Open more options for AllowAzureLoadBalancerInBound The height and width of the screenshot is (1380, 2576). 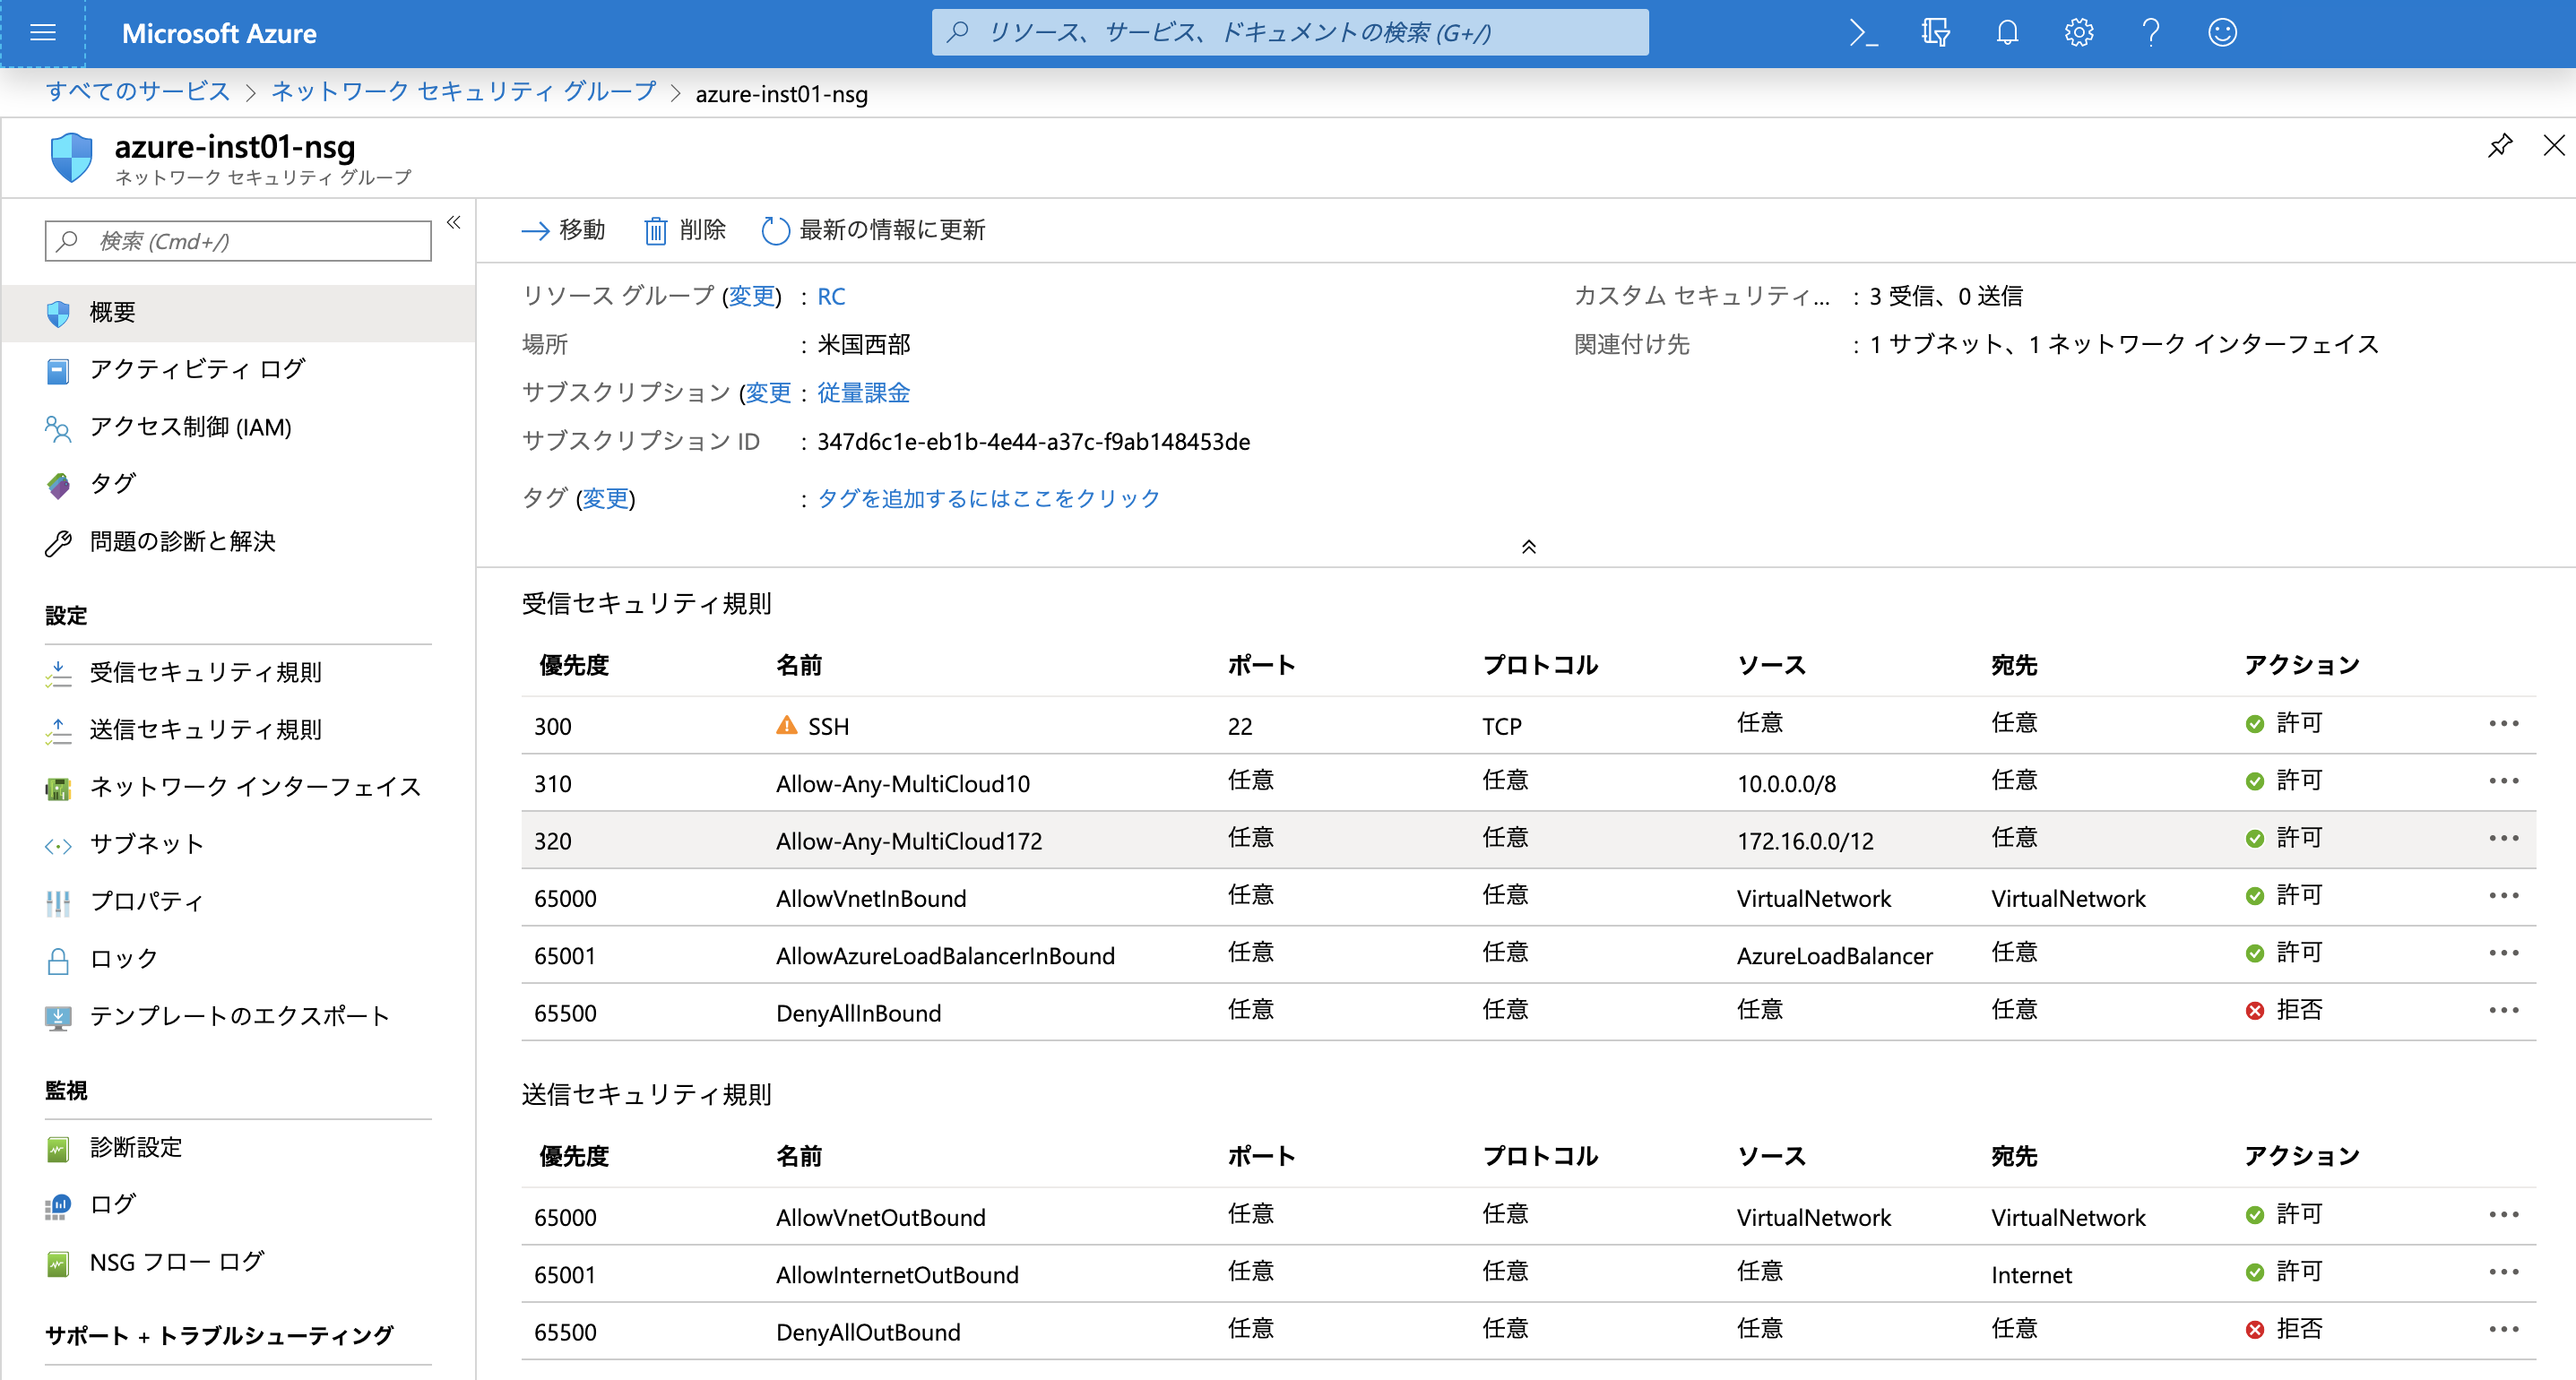2504,953
